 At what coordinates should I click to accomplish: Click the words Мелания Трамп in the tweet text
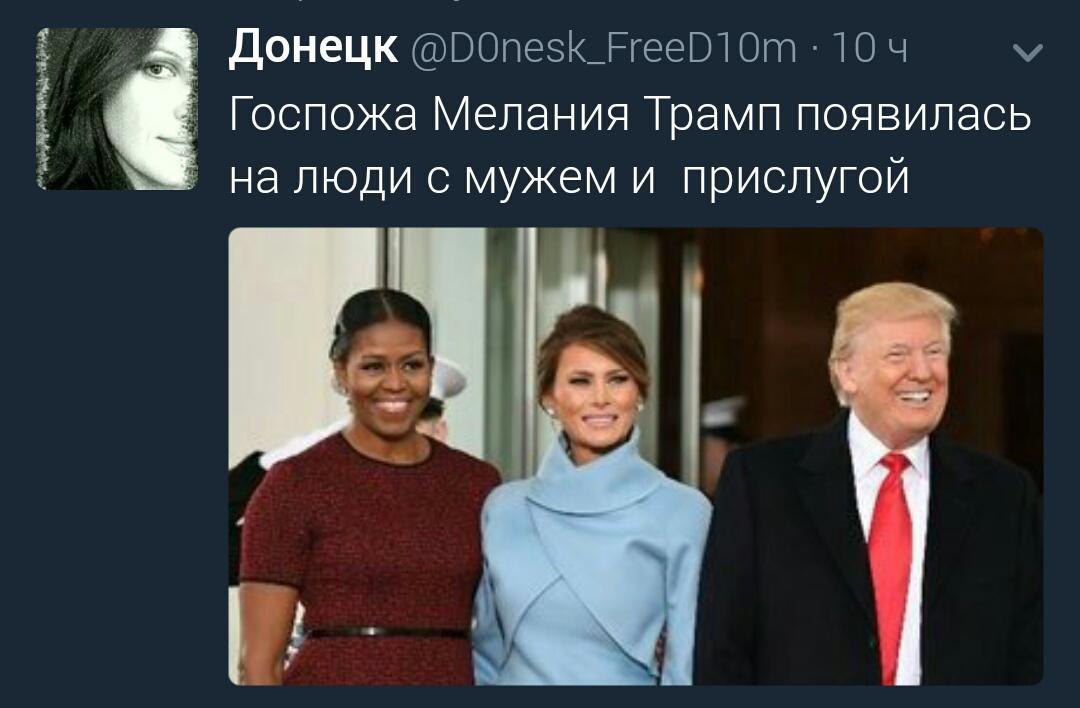(x=606, y=114)
